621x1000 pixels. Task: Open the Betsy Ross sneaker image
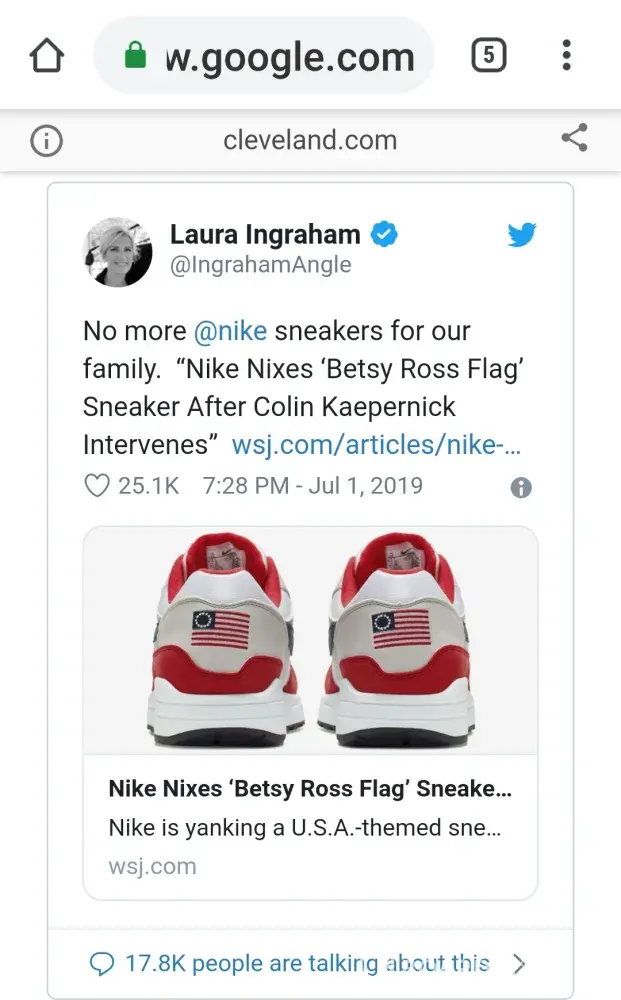pos(310,640)
